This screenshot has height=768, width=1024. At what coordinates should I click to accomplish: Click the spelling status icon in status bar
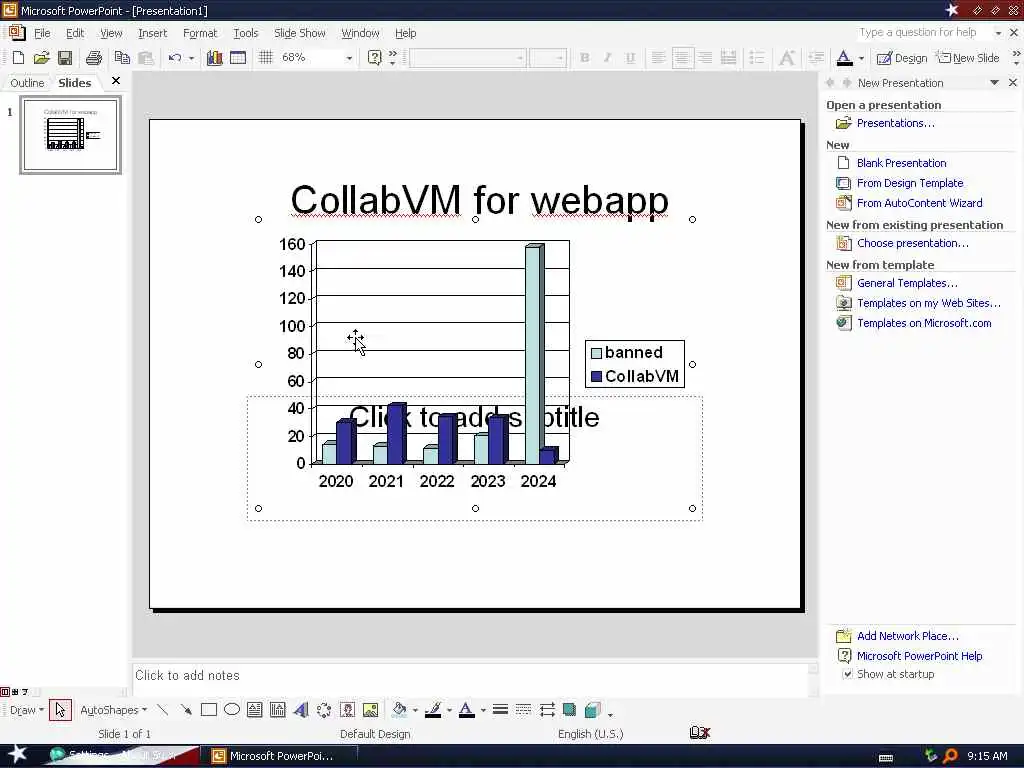tap(699, 733)
